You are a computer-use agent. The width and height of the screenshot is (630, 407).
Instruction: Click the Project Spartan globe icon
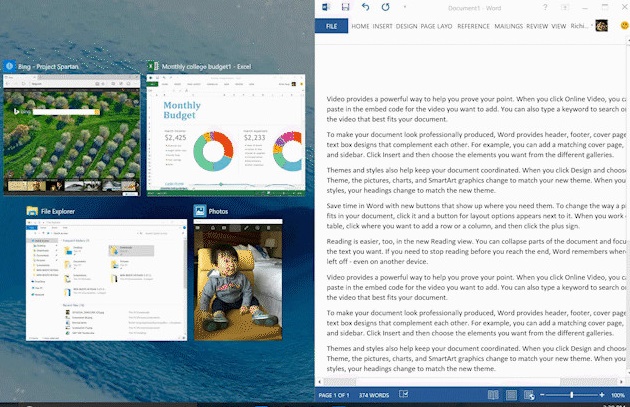pyautogui.click(x=9, y=66)
